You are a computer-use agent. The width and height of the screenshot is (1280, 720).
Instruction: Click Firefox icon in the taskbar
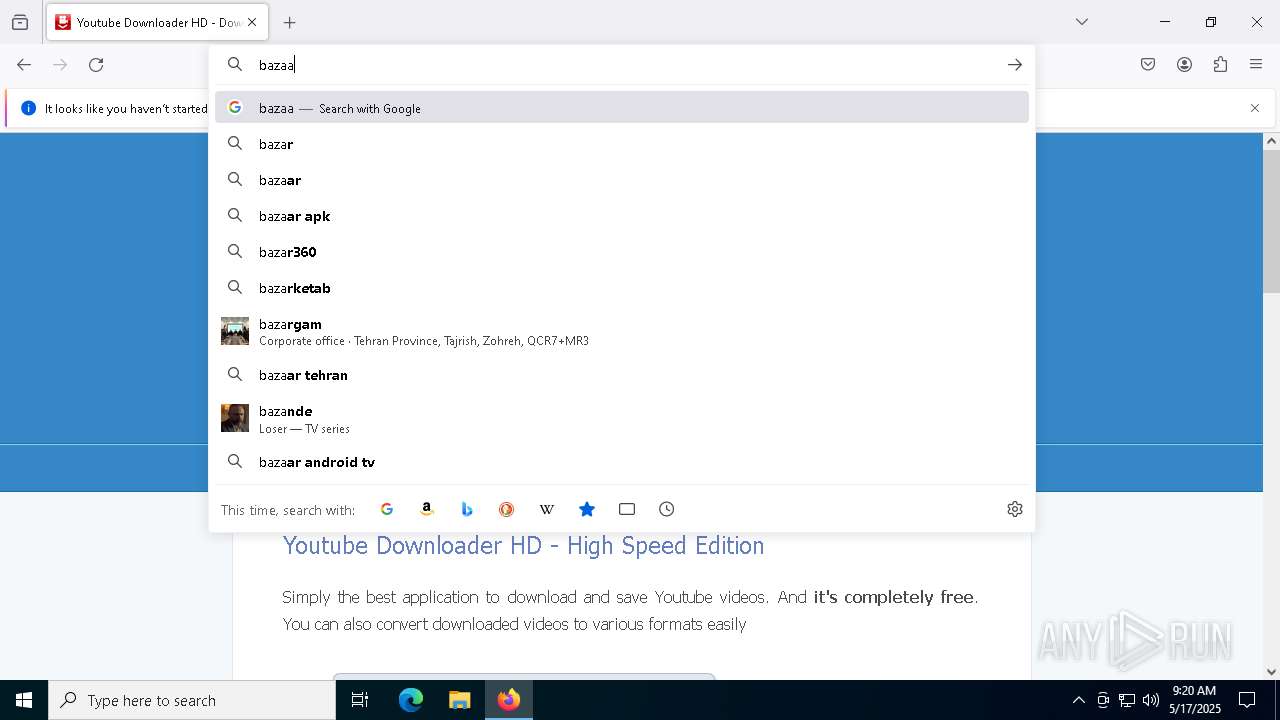pos(509,700)
